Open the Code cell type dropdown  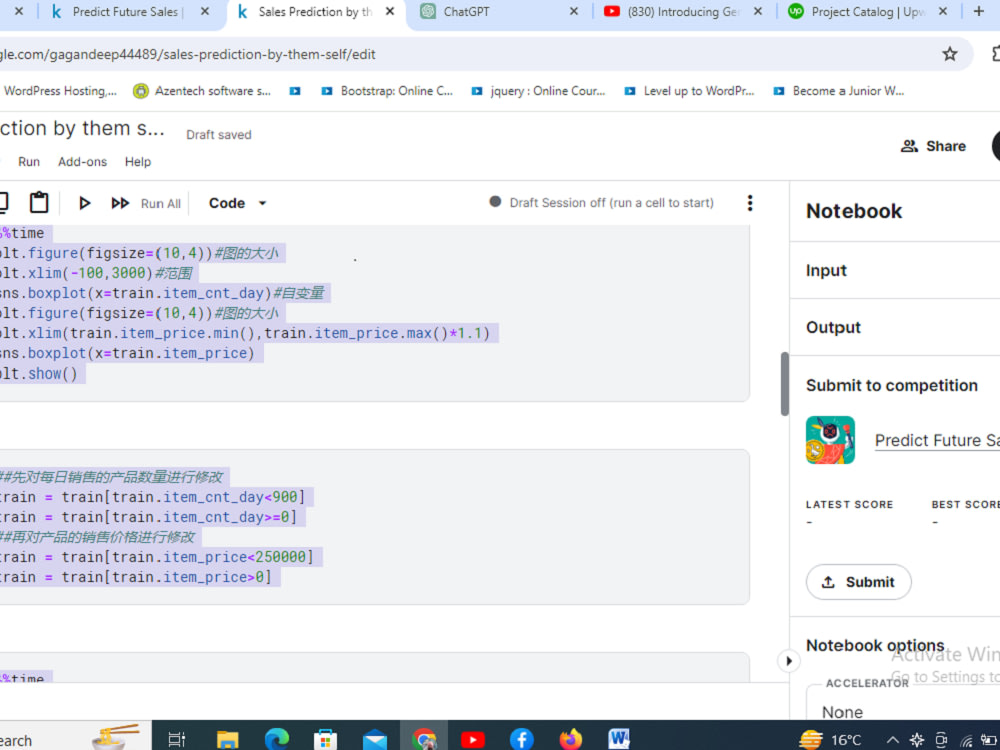237,203
